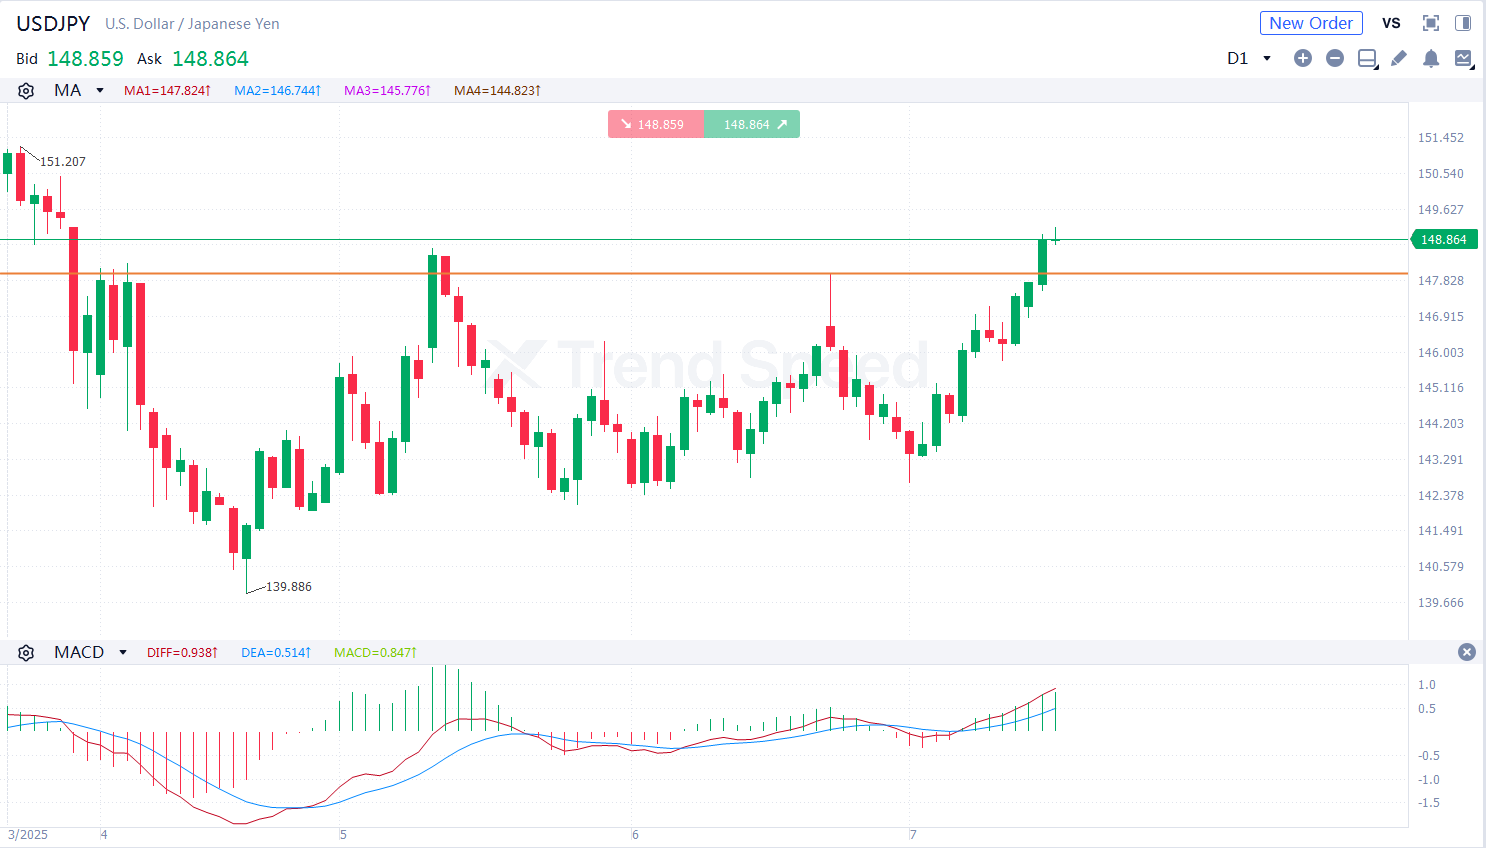The width and height of the screenshot is (1486, 848).
Task: Select the pencil drawing tool
Action: click(x=1399, y=58)
